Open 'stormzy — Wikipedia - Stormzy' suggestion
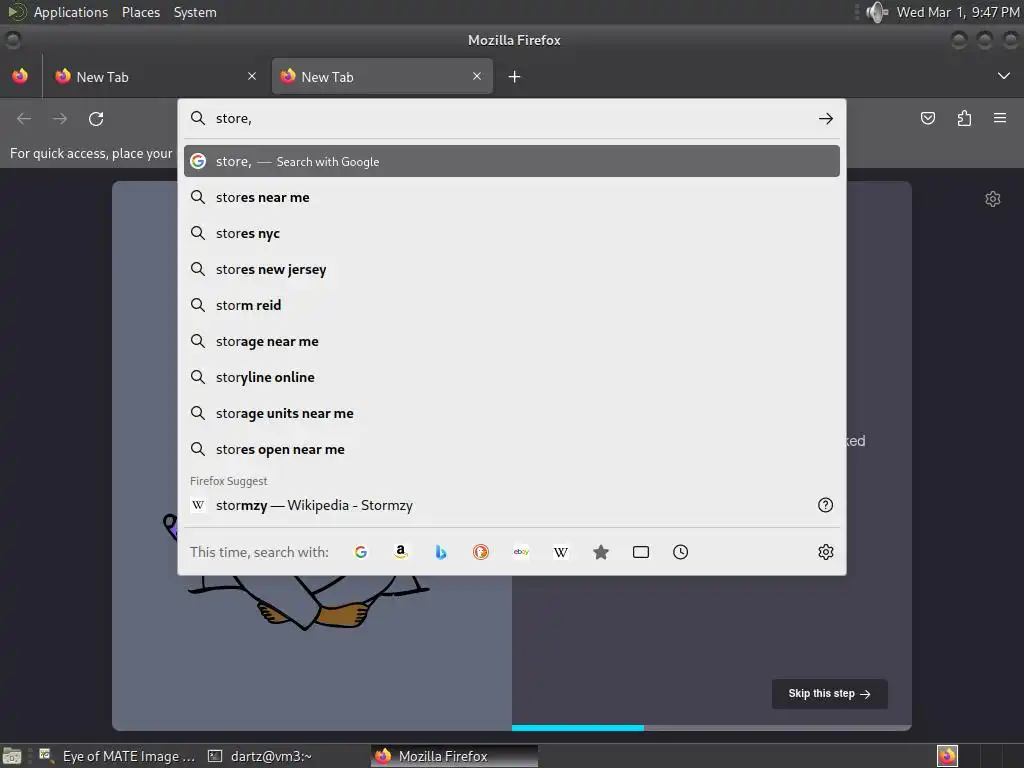Image resolution: width=1024 pixels, height=768 pixels. (x=512, y=505)
